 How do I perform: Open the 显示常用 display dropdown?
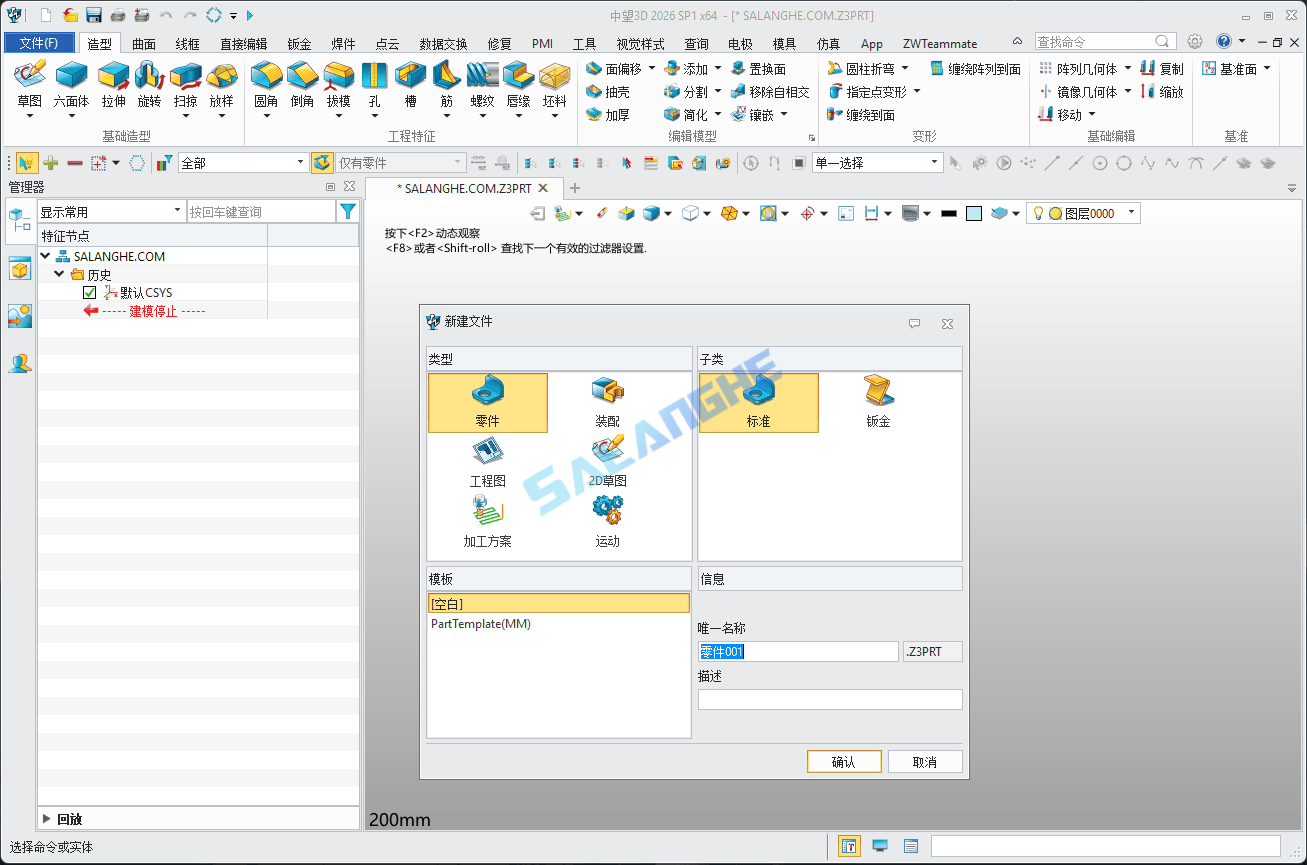pos(178,212)
